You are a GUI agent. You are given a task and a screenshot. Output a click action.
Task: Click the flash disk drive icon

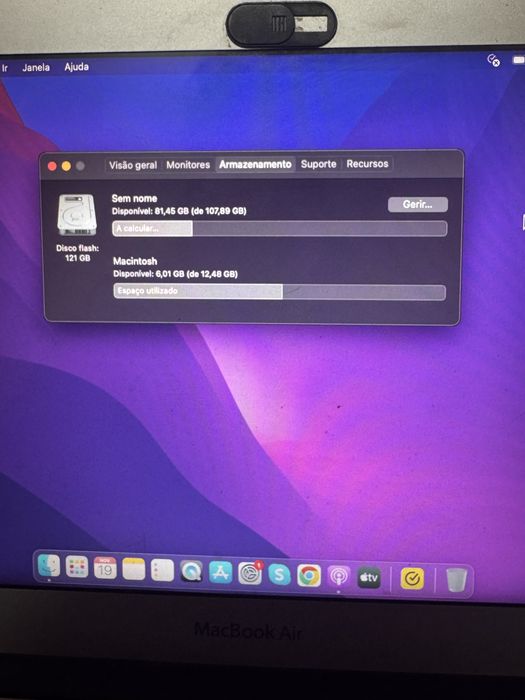pos(77,215)
